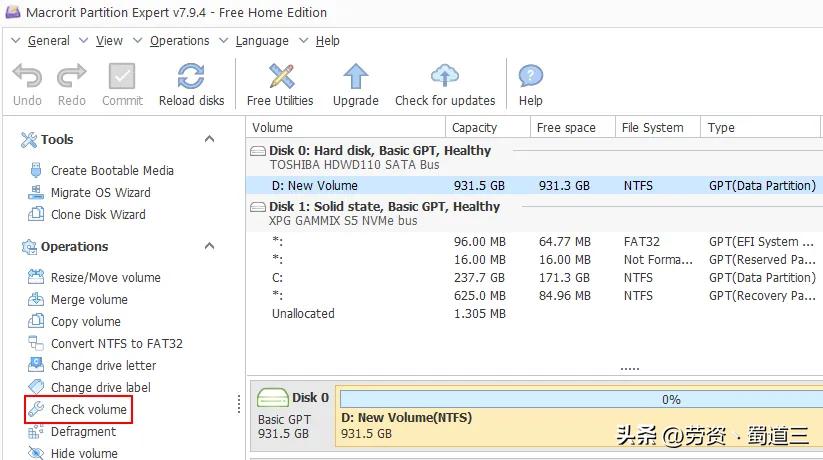Viewport: 823px width, 460px height.
Task: Collapse the Tools section chevron
Action: pyautogui.click(x=209, y=139)
